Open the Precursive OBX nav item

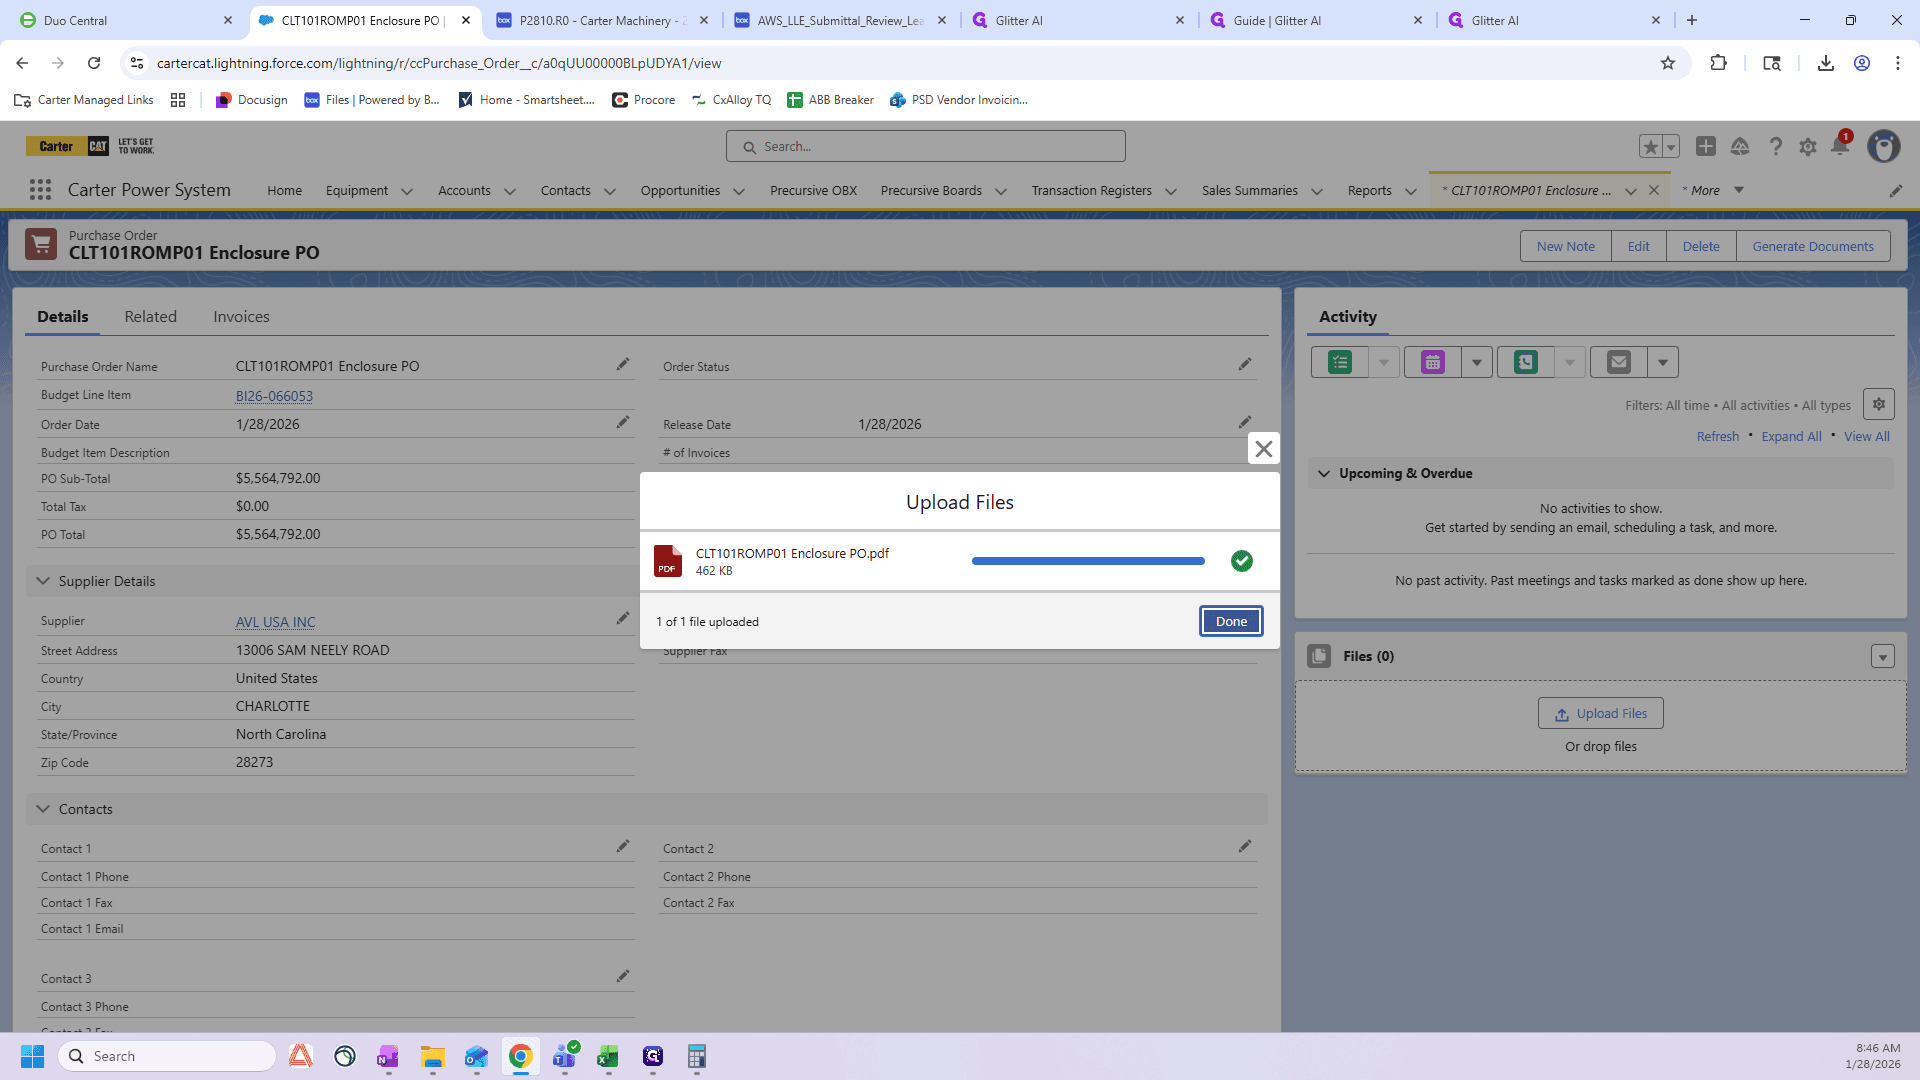tap(813, 191)
